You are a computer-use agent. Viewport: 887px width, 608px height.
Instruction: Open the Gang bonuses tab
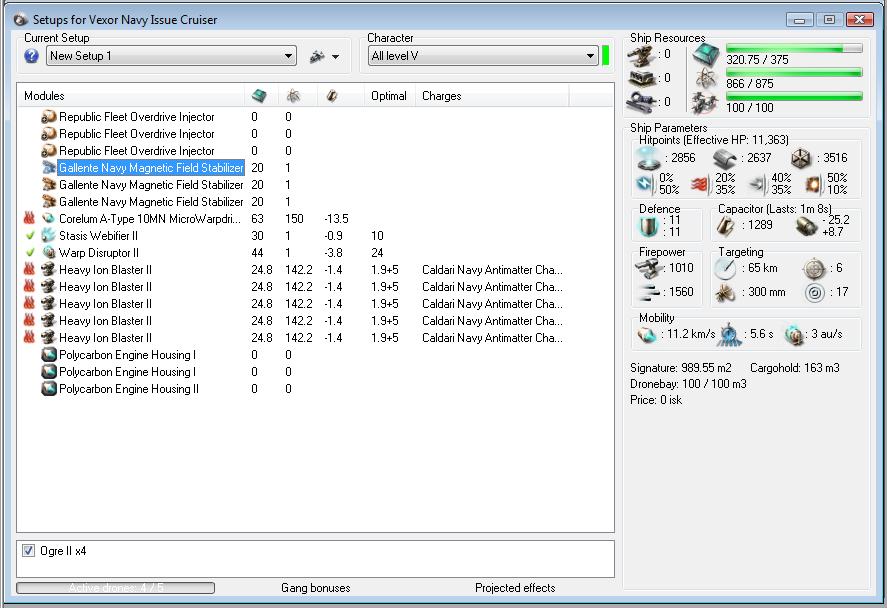pyautogui.click(x=316, y=588)
